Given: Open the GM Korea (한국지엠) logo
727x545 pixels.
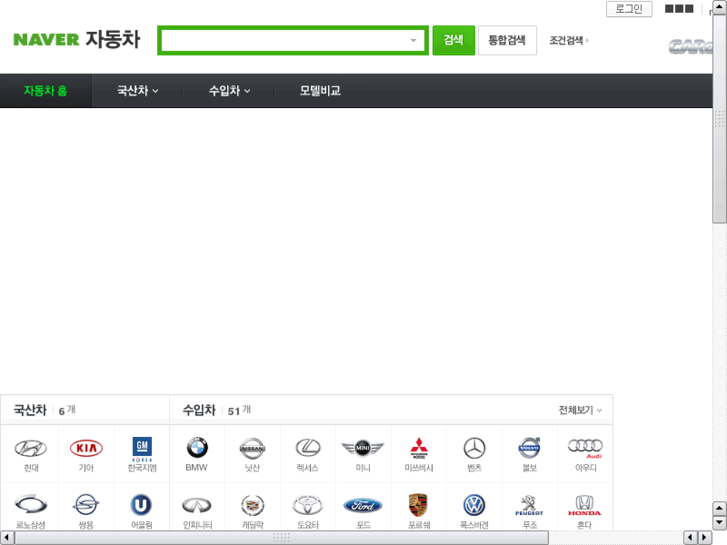Looking at the screenshot, I should click(x=142, y=449).
